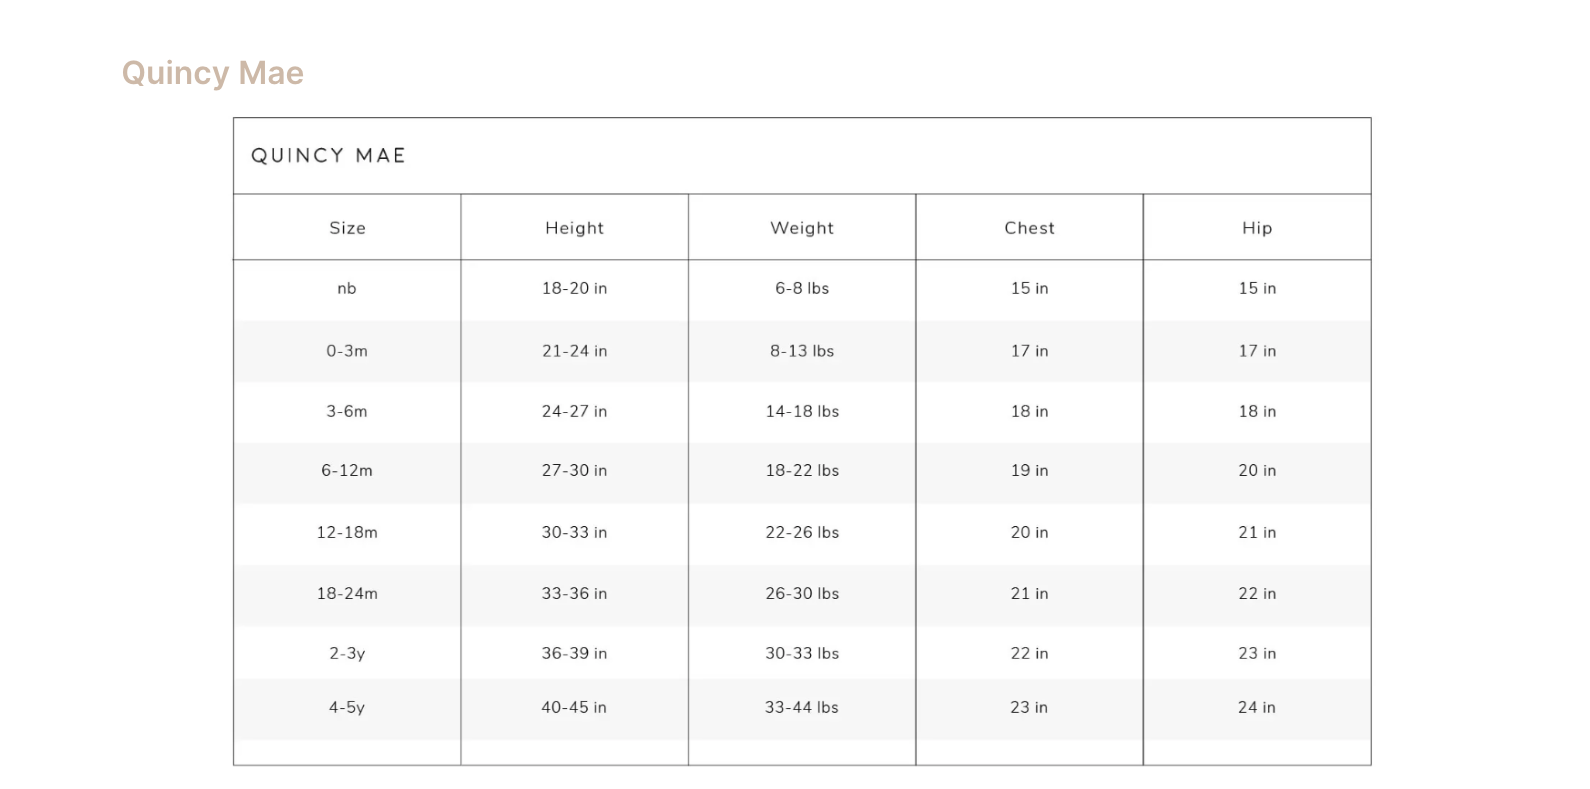Select the Height column header

pyautogui.click(x=574, y=228)
